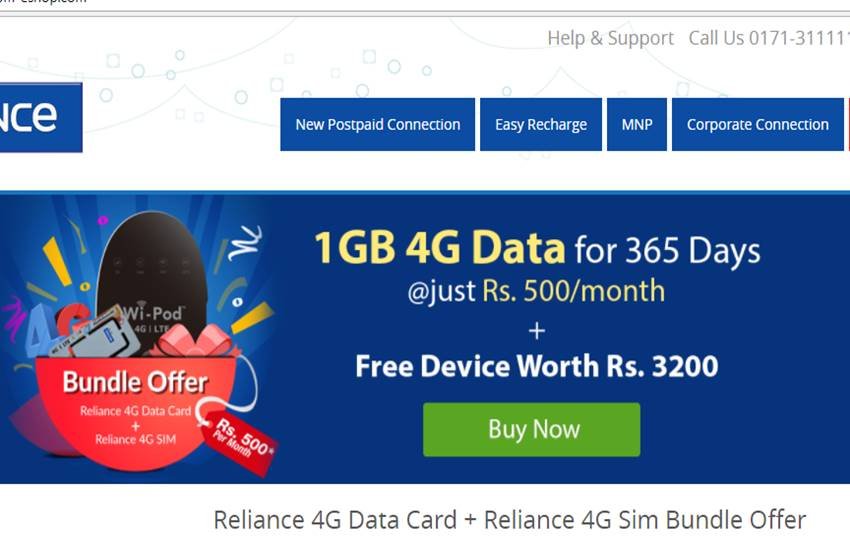This screenshot has width=850, height=550.
Task: Click the Reliance logo
Action: coord(41,118)
